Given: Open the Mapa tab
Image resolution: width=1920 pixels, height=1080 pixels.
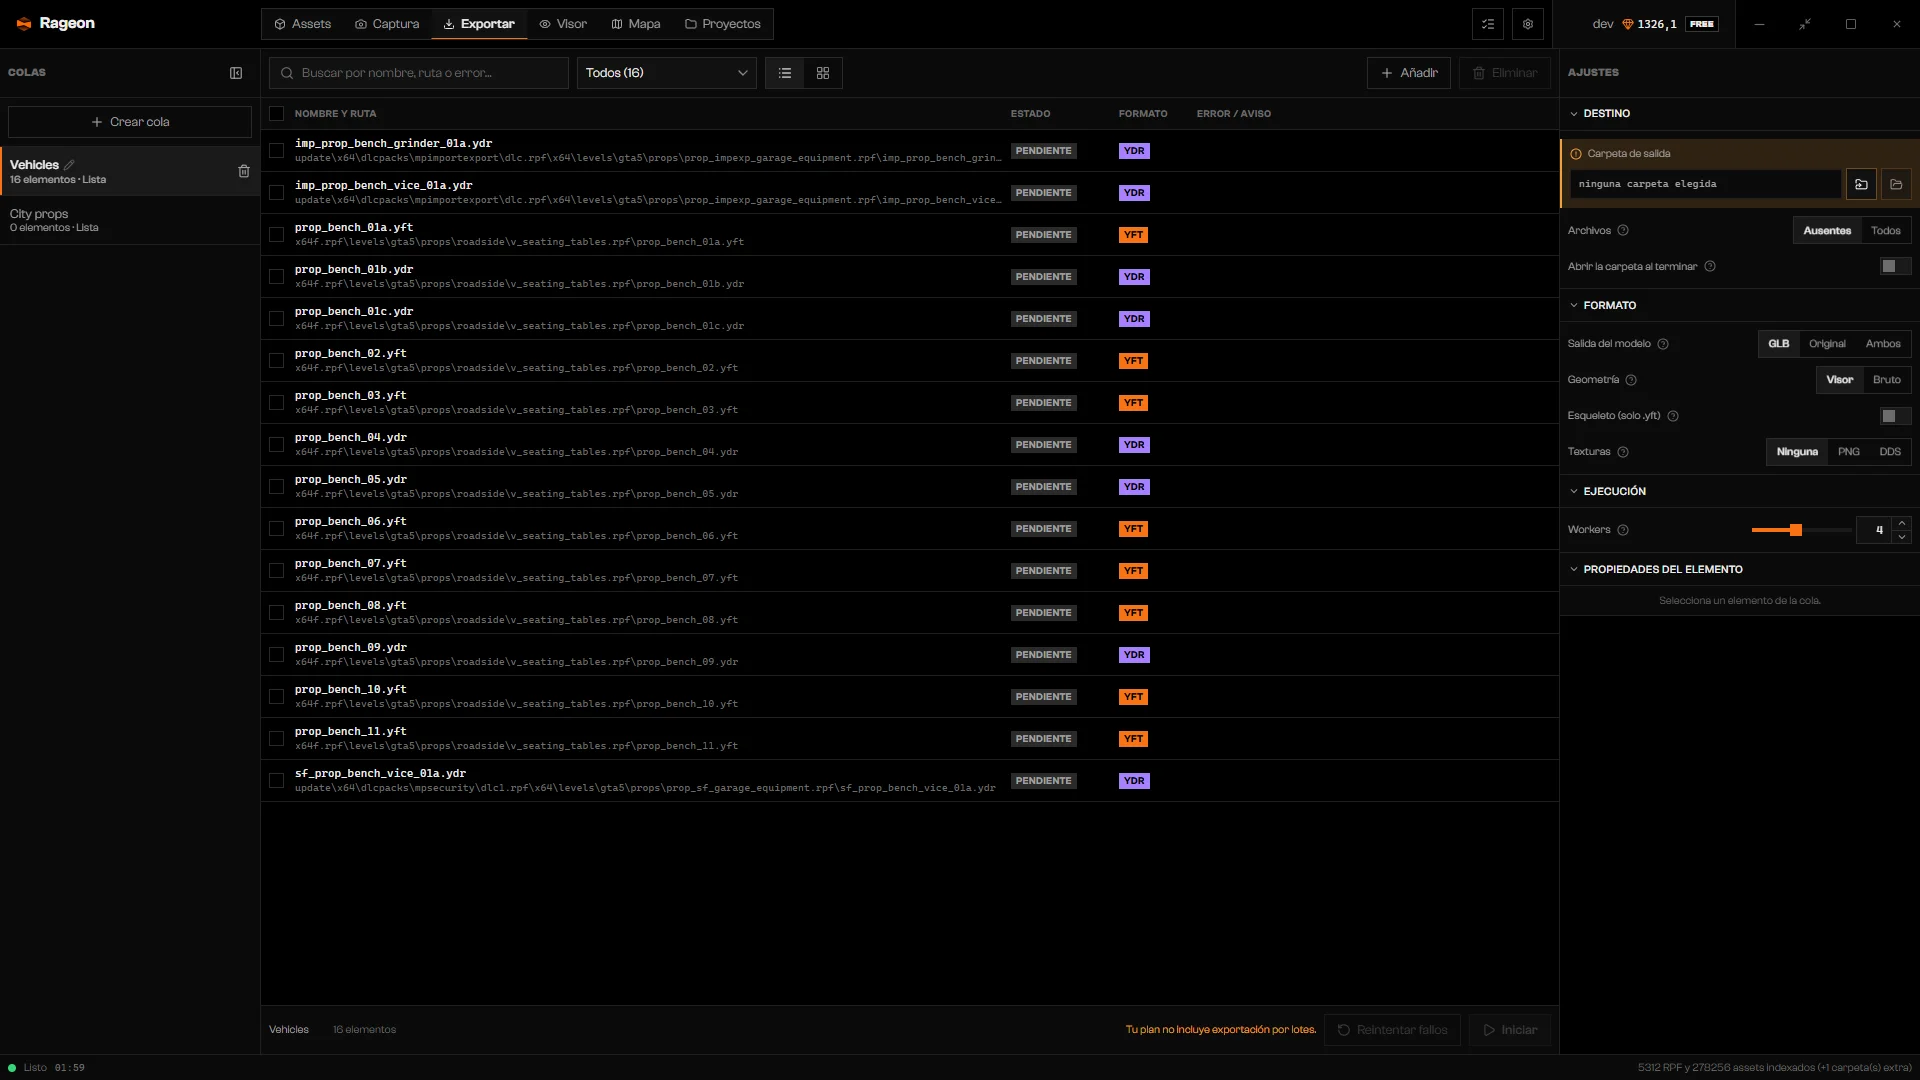Looking at the screenshot, I should pyautogui.click(x=636, y=24).
